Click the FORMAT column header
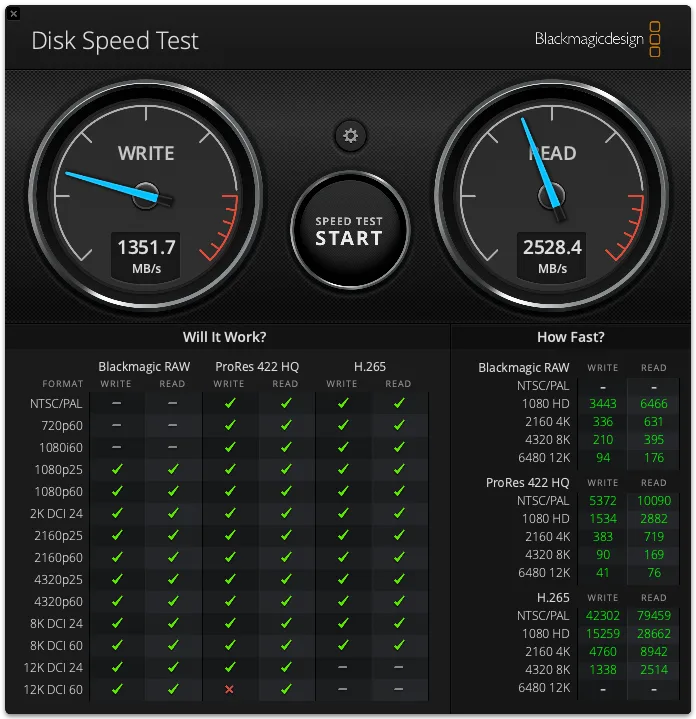 (63, 384)
